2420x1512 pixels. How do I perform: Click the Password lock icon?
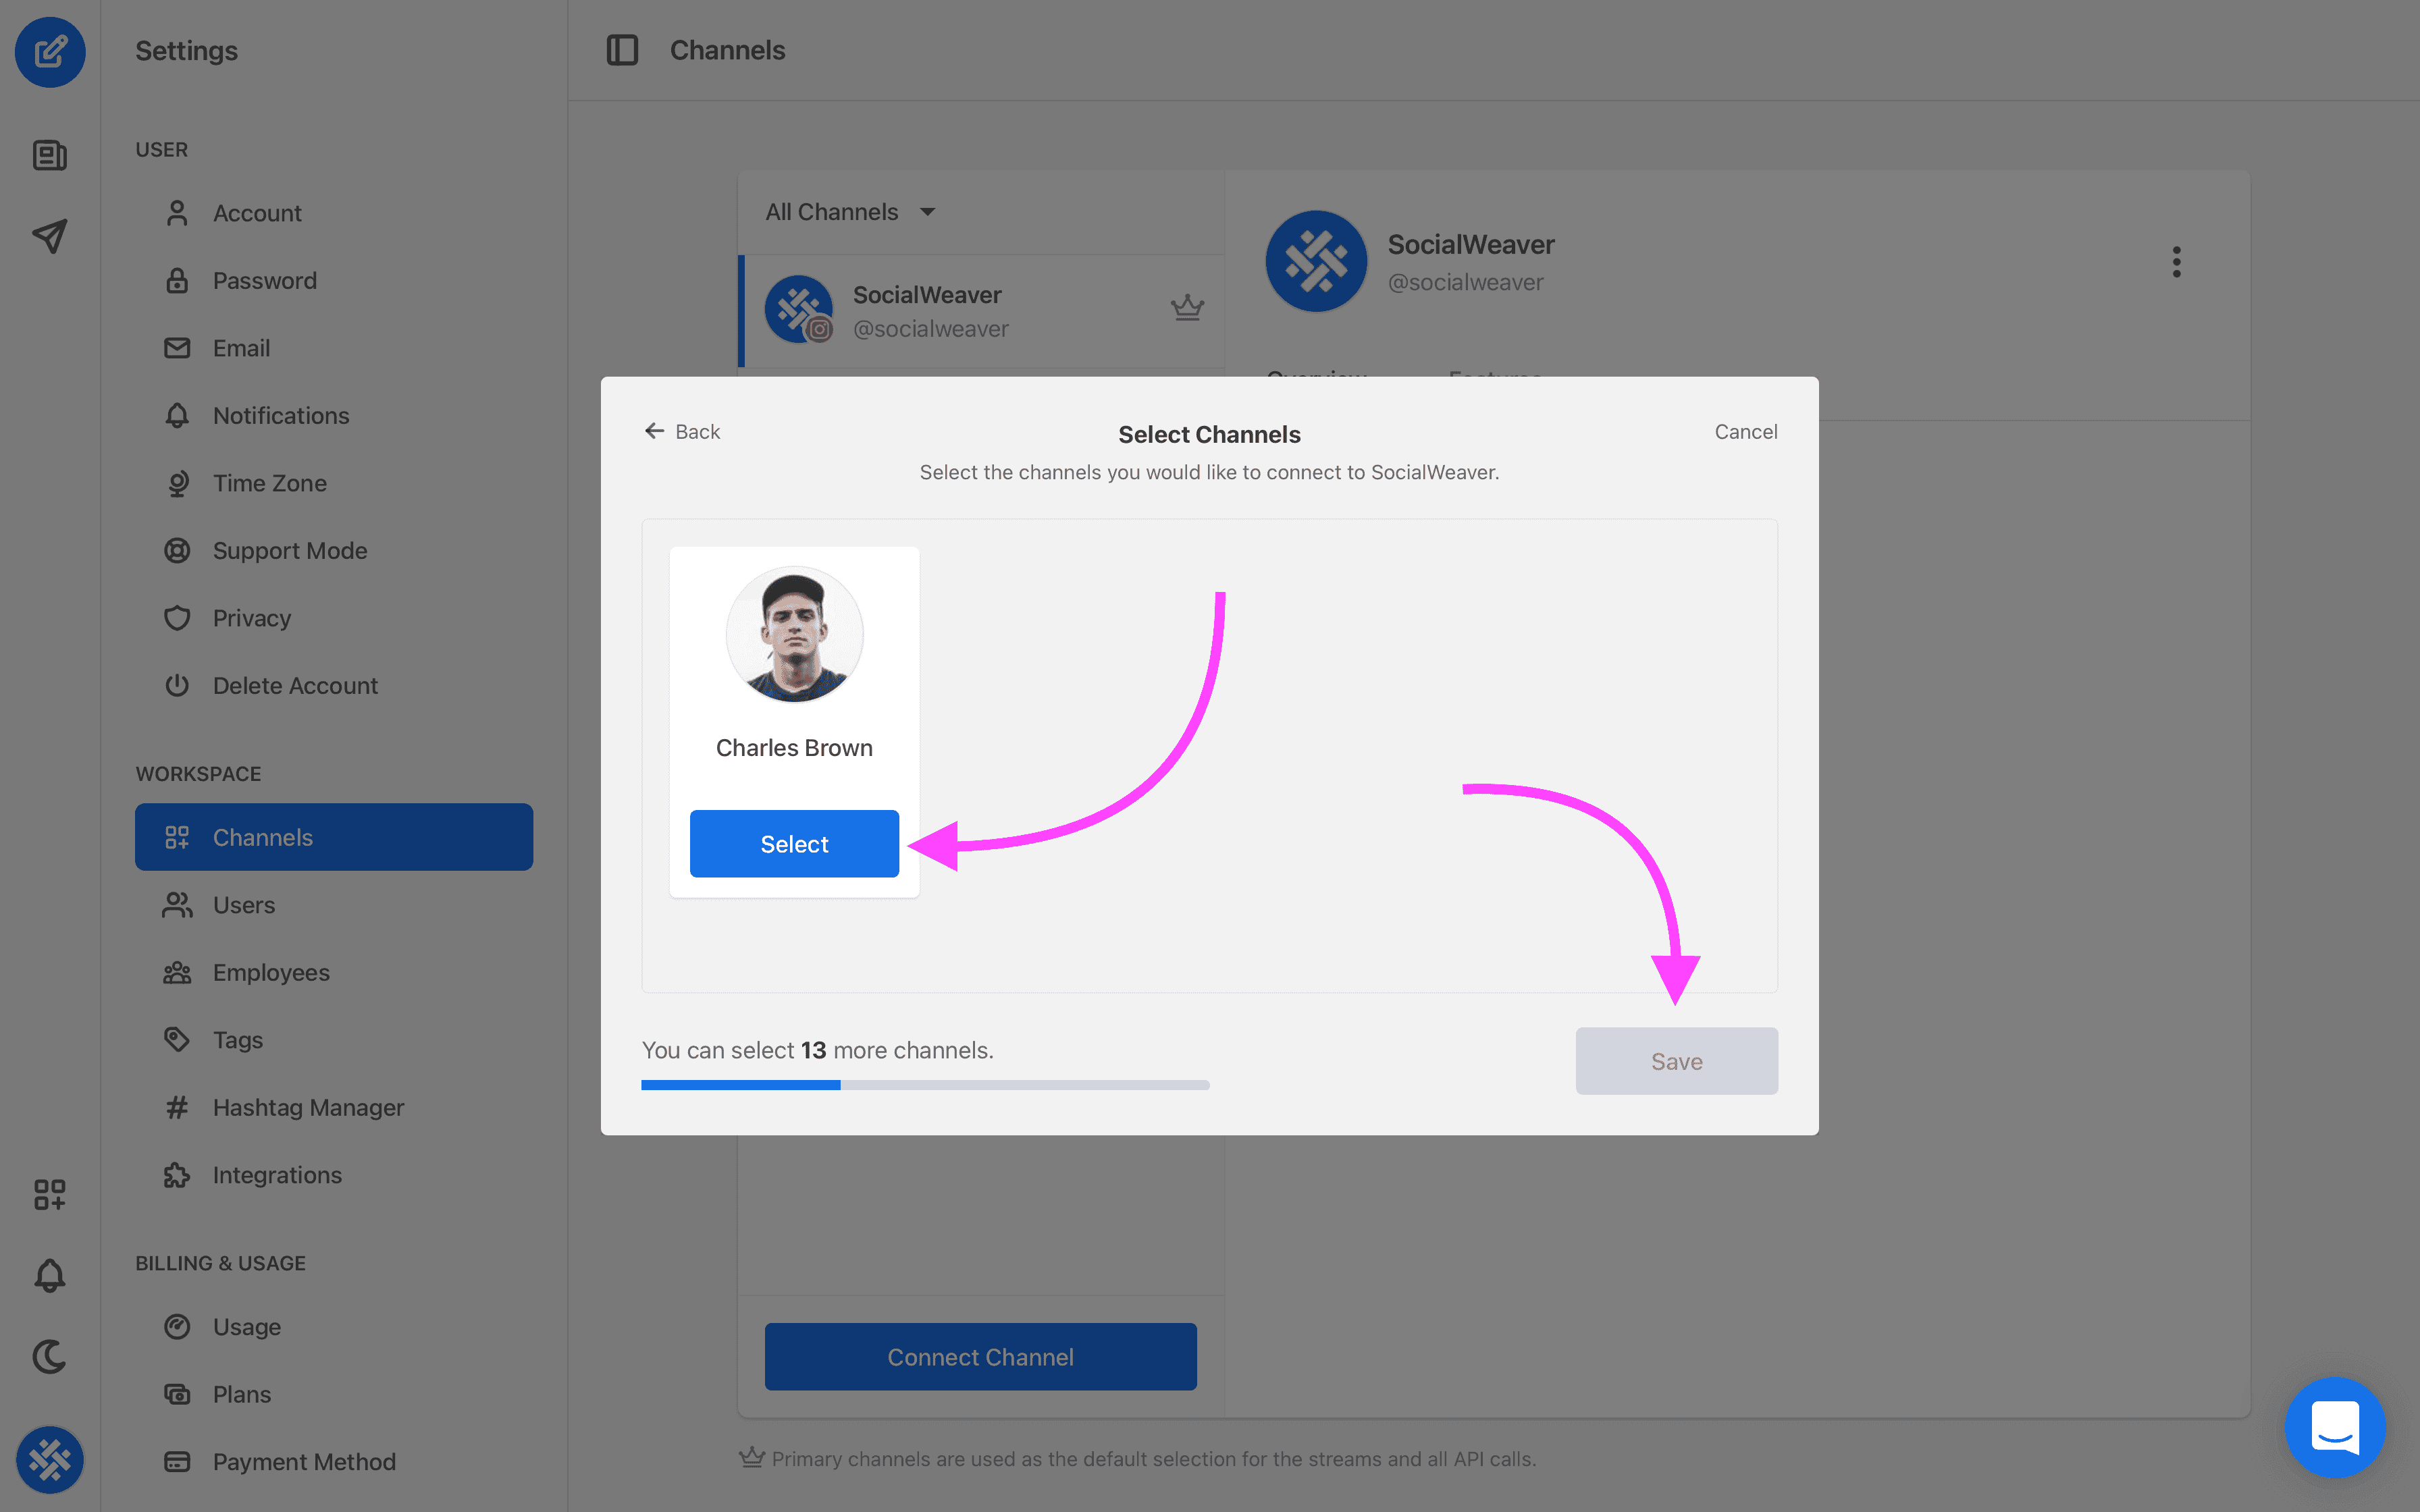pos(177,280)
